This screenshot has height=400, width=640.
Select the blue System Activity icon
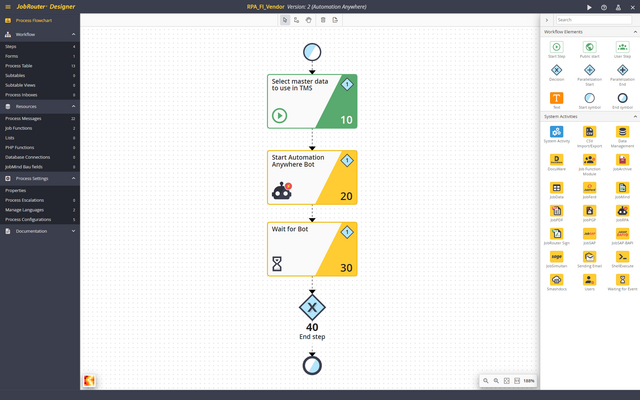click(556, 131)
